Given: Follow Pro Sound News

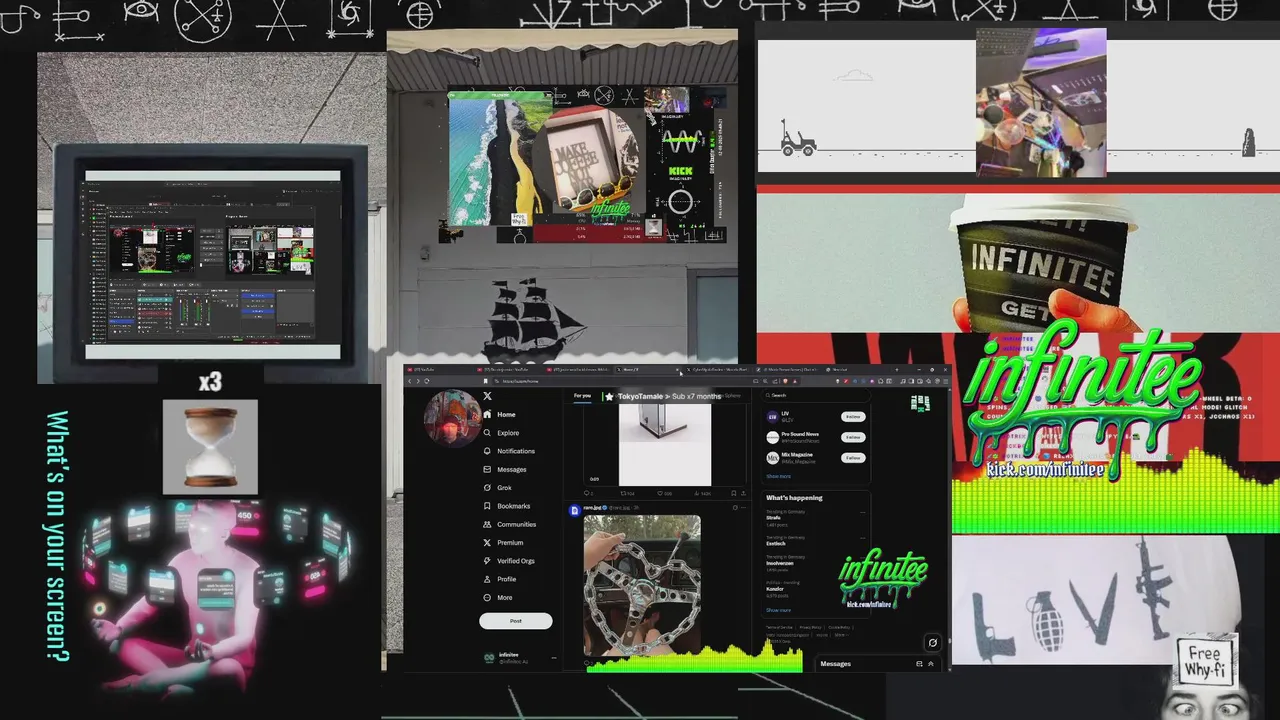Looking at the screenshot, I should 853,437.
